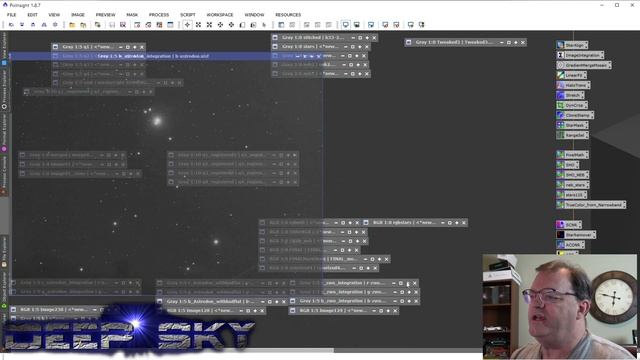Select the StarMask process icon
The image size is (640, 360).
[x=572, y=125]
